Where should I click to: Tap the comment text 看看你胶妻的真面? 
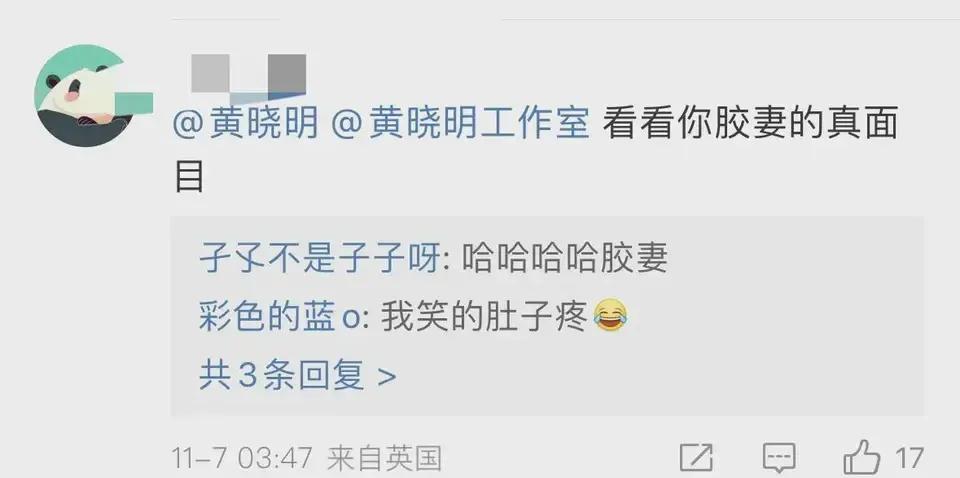[750, 123]
